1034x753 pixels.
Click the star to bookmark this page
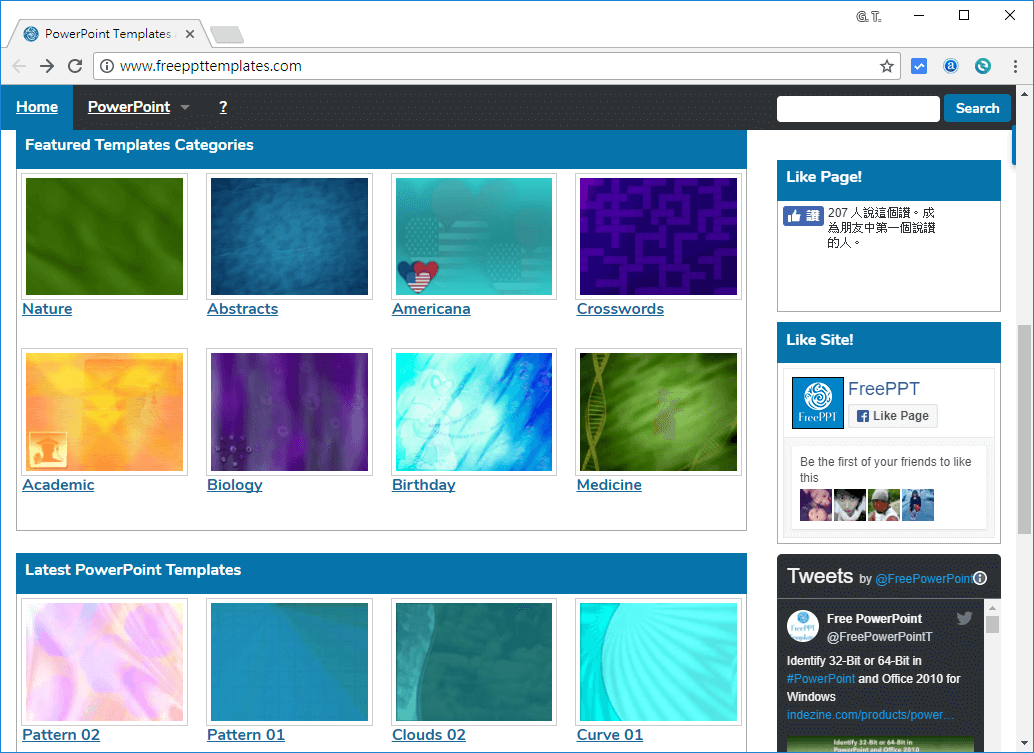tap(886, 66)
